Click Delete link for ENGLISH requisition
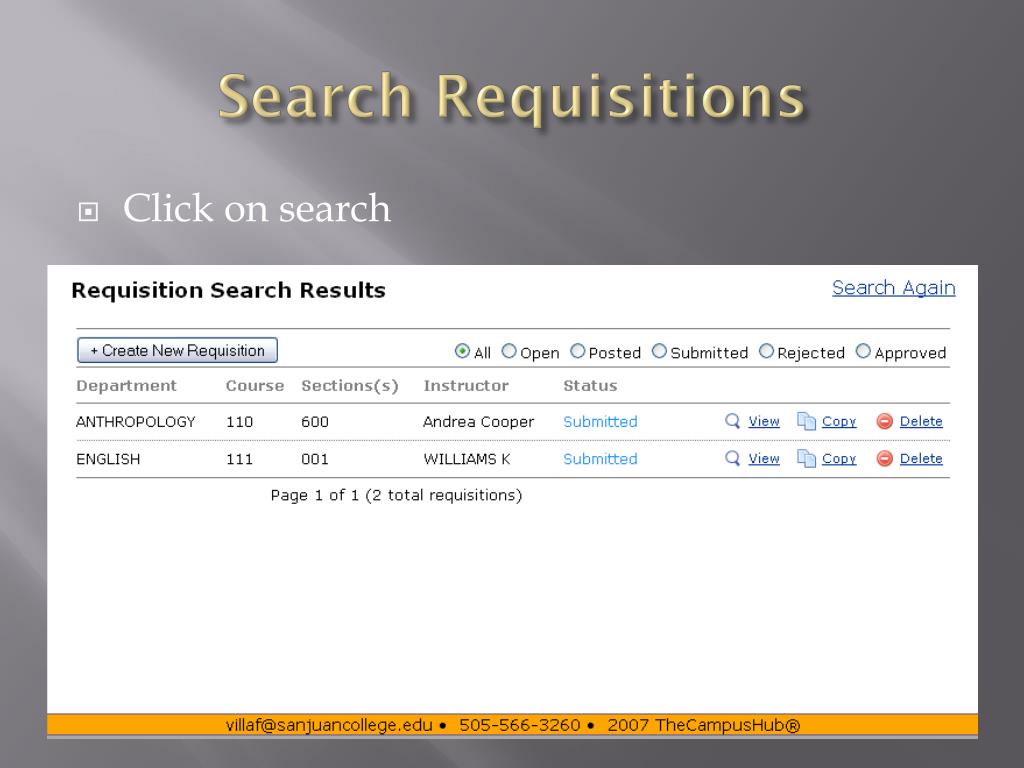 tap(921, 458)
